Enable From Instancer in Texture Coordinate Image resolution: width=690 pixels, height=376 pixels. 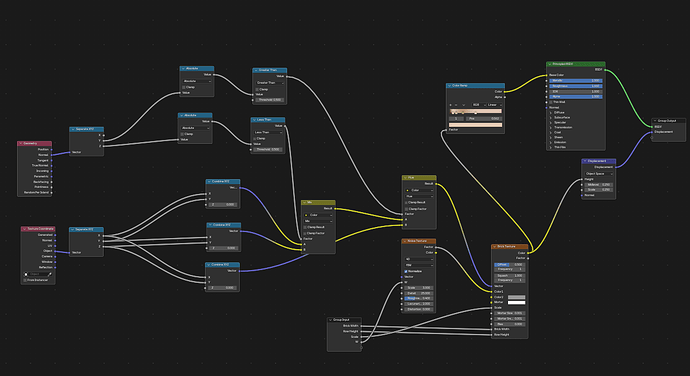click(x=25, y=280)
